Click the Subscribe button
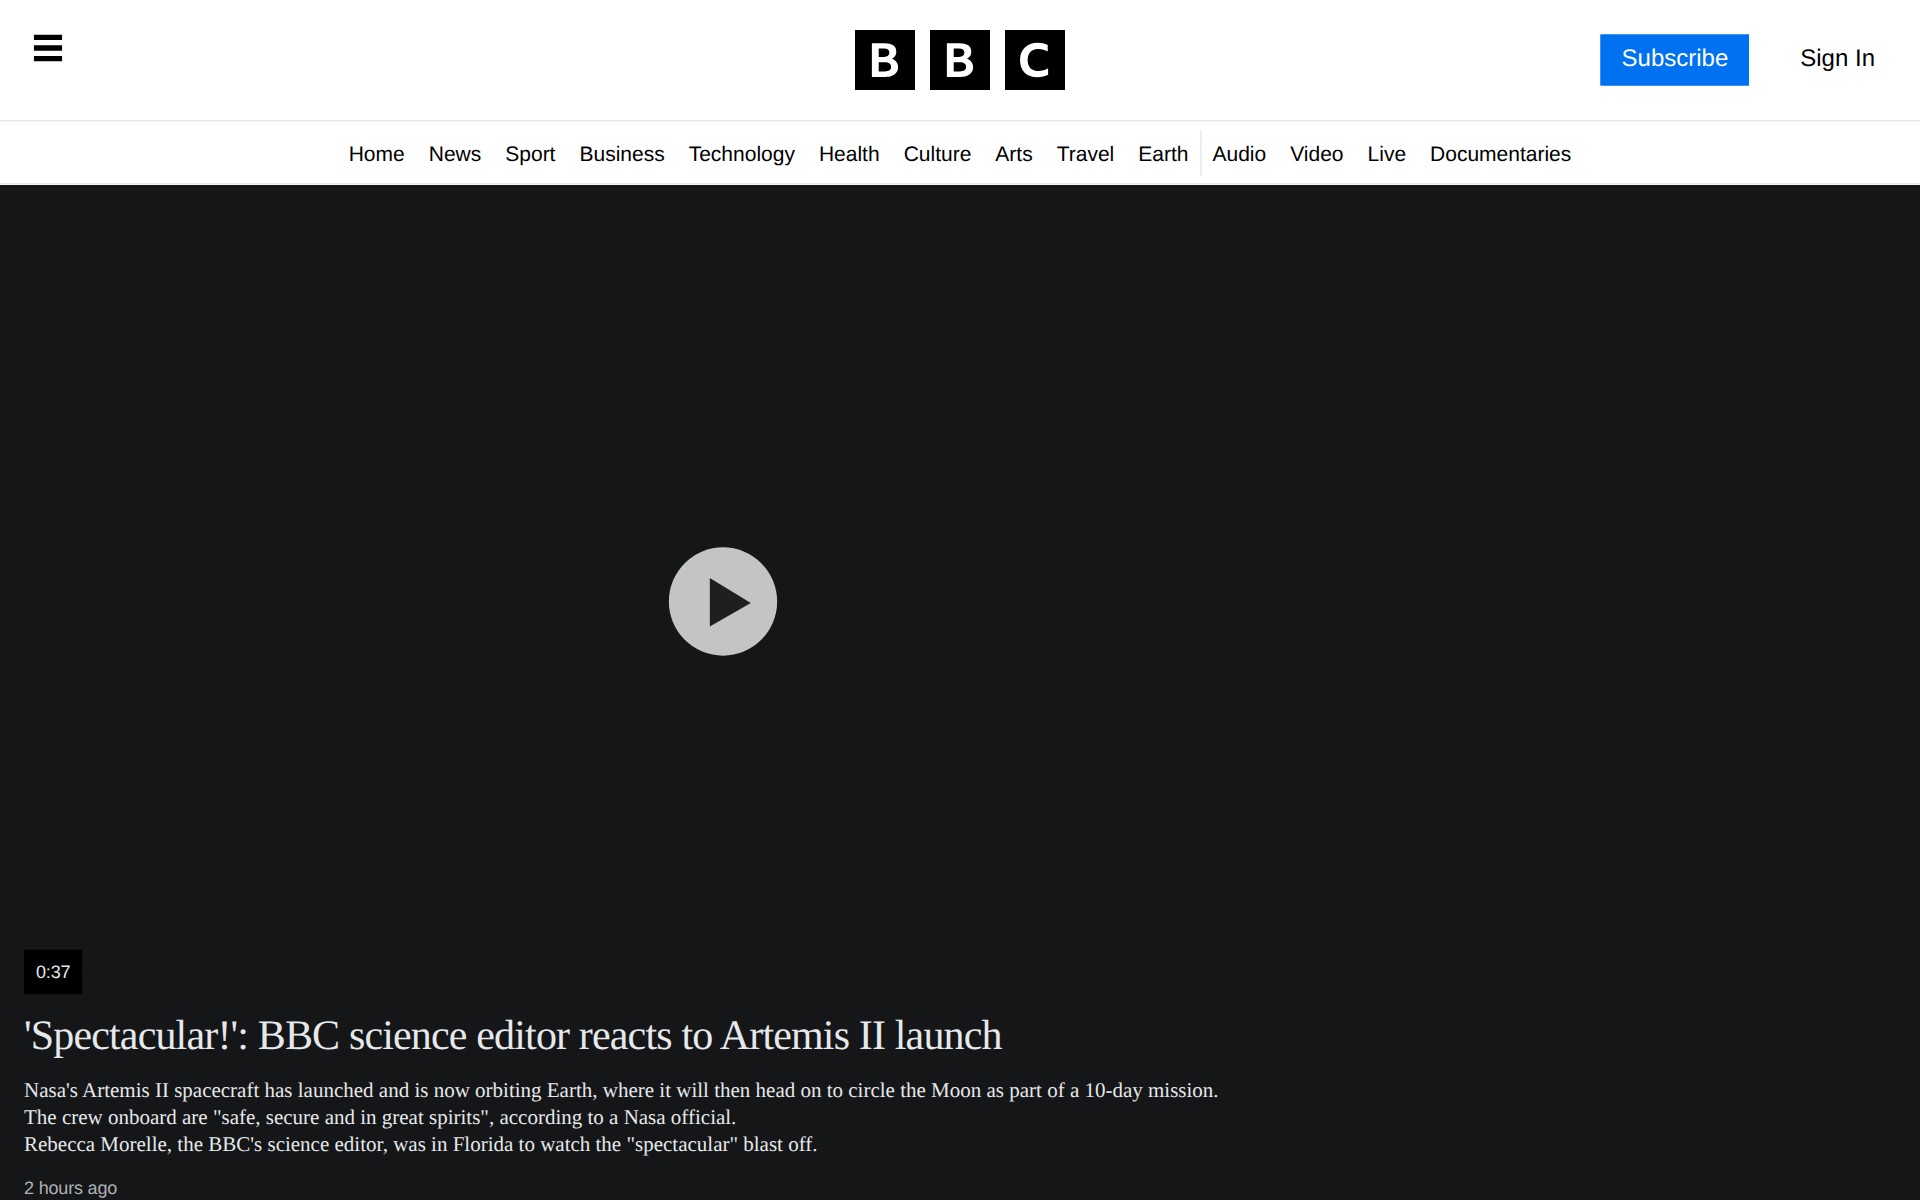1920x1200 pixels. click(1674, 59)
